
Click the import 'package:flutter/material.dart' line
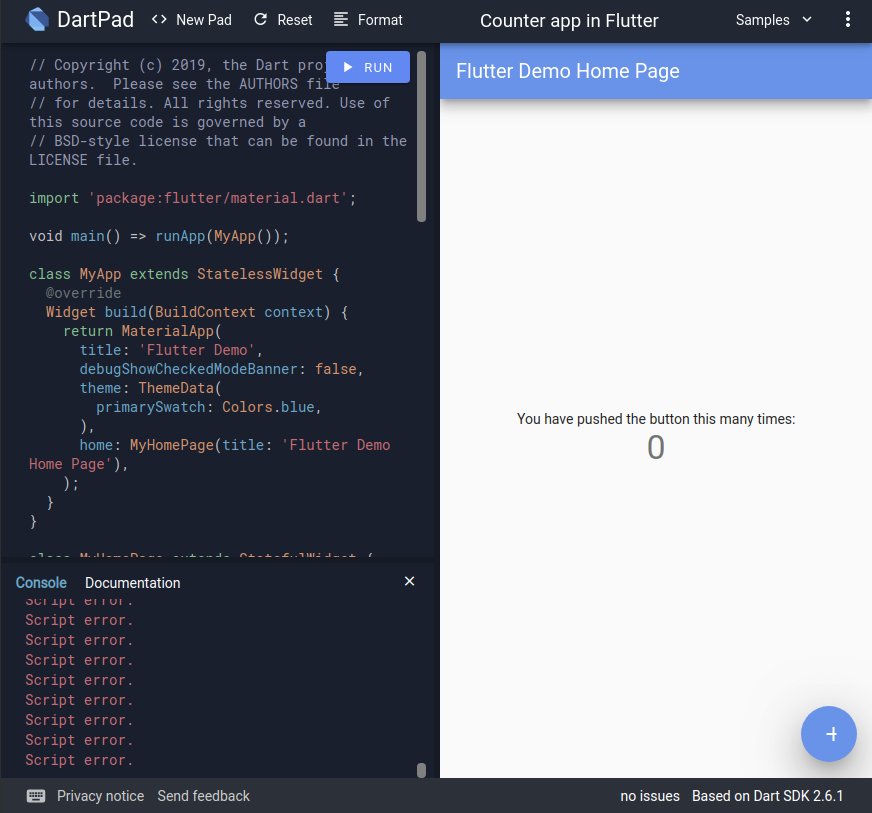coord(192,199)
